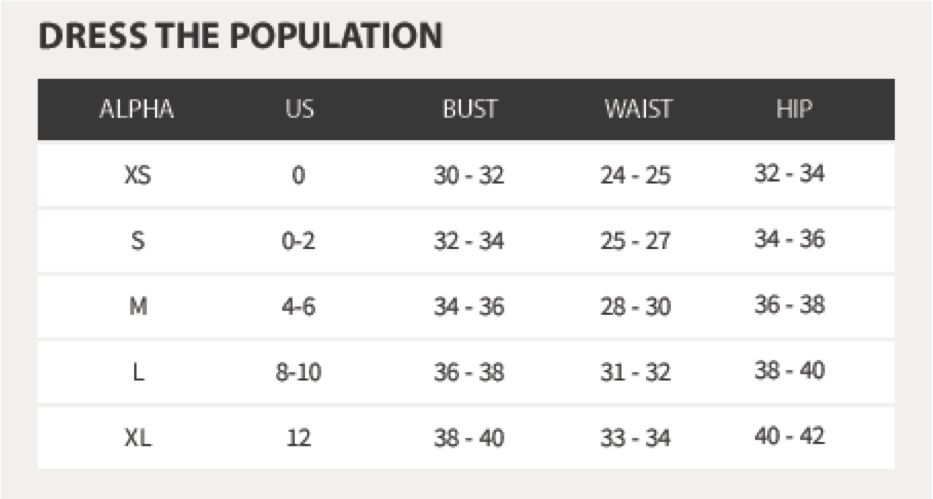Select bust measurement 38 - 40
Image resolution: width=933 pixels, height=499 pixels.
point(468,438)
